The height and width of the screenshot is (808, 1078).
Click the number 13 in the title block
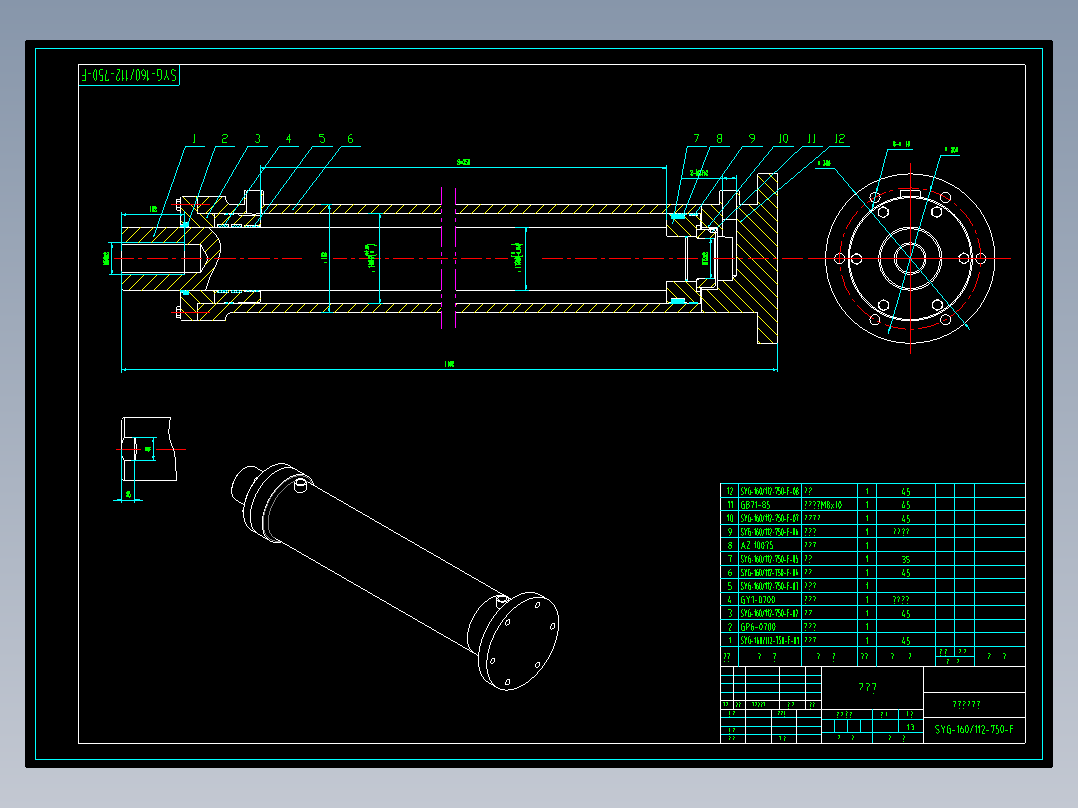[910, 727]
